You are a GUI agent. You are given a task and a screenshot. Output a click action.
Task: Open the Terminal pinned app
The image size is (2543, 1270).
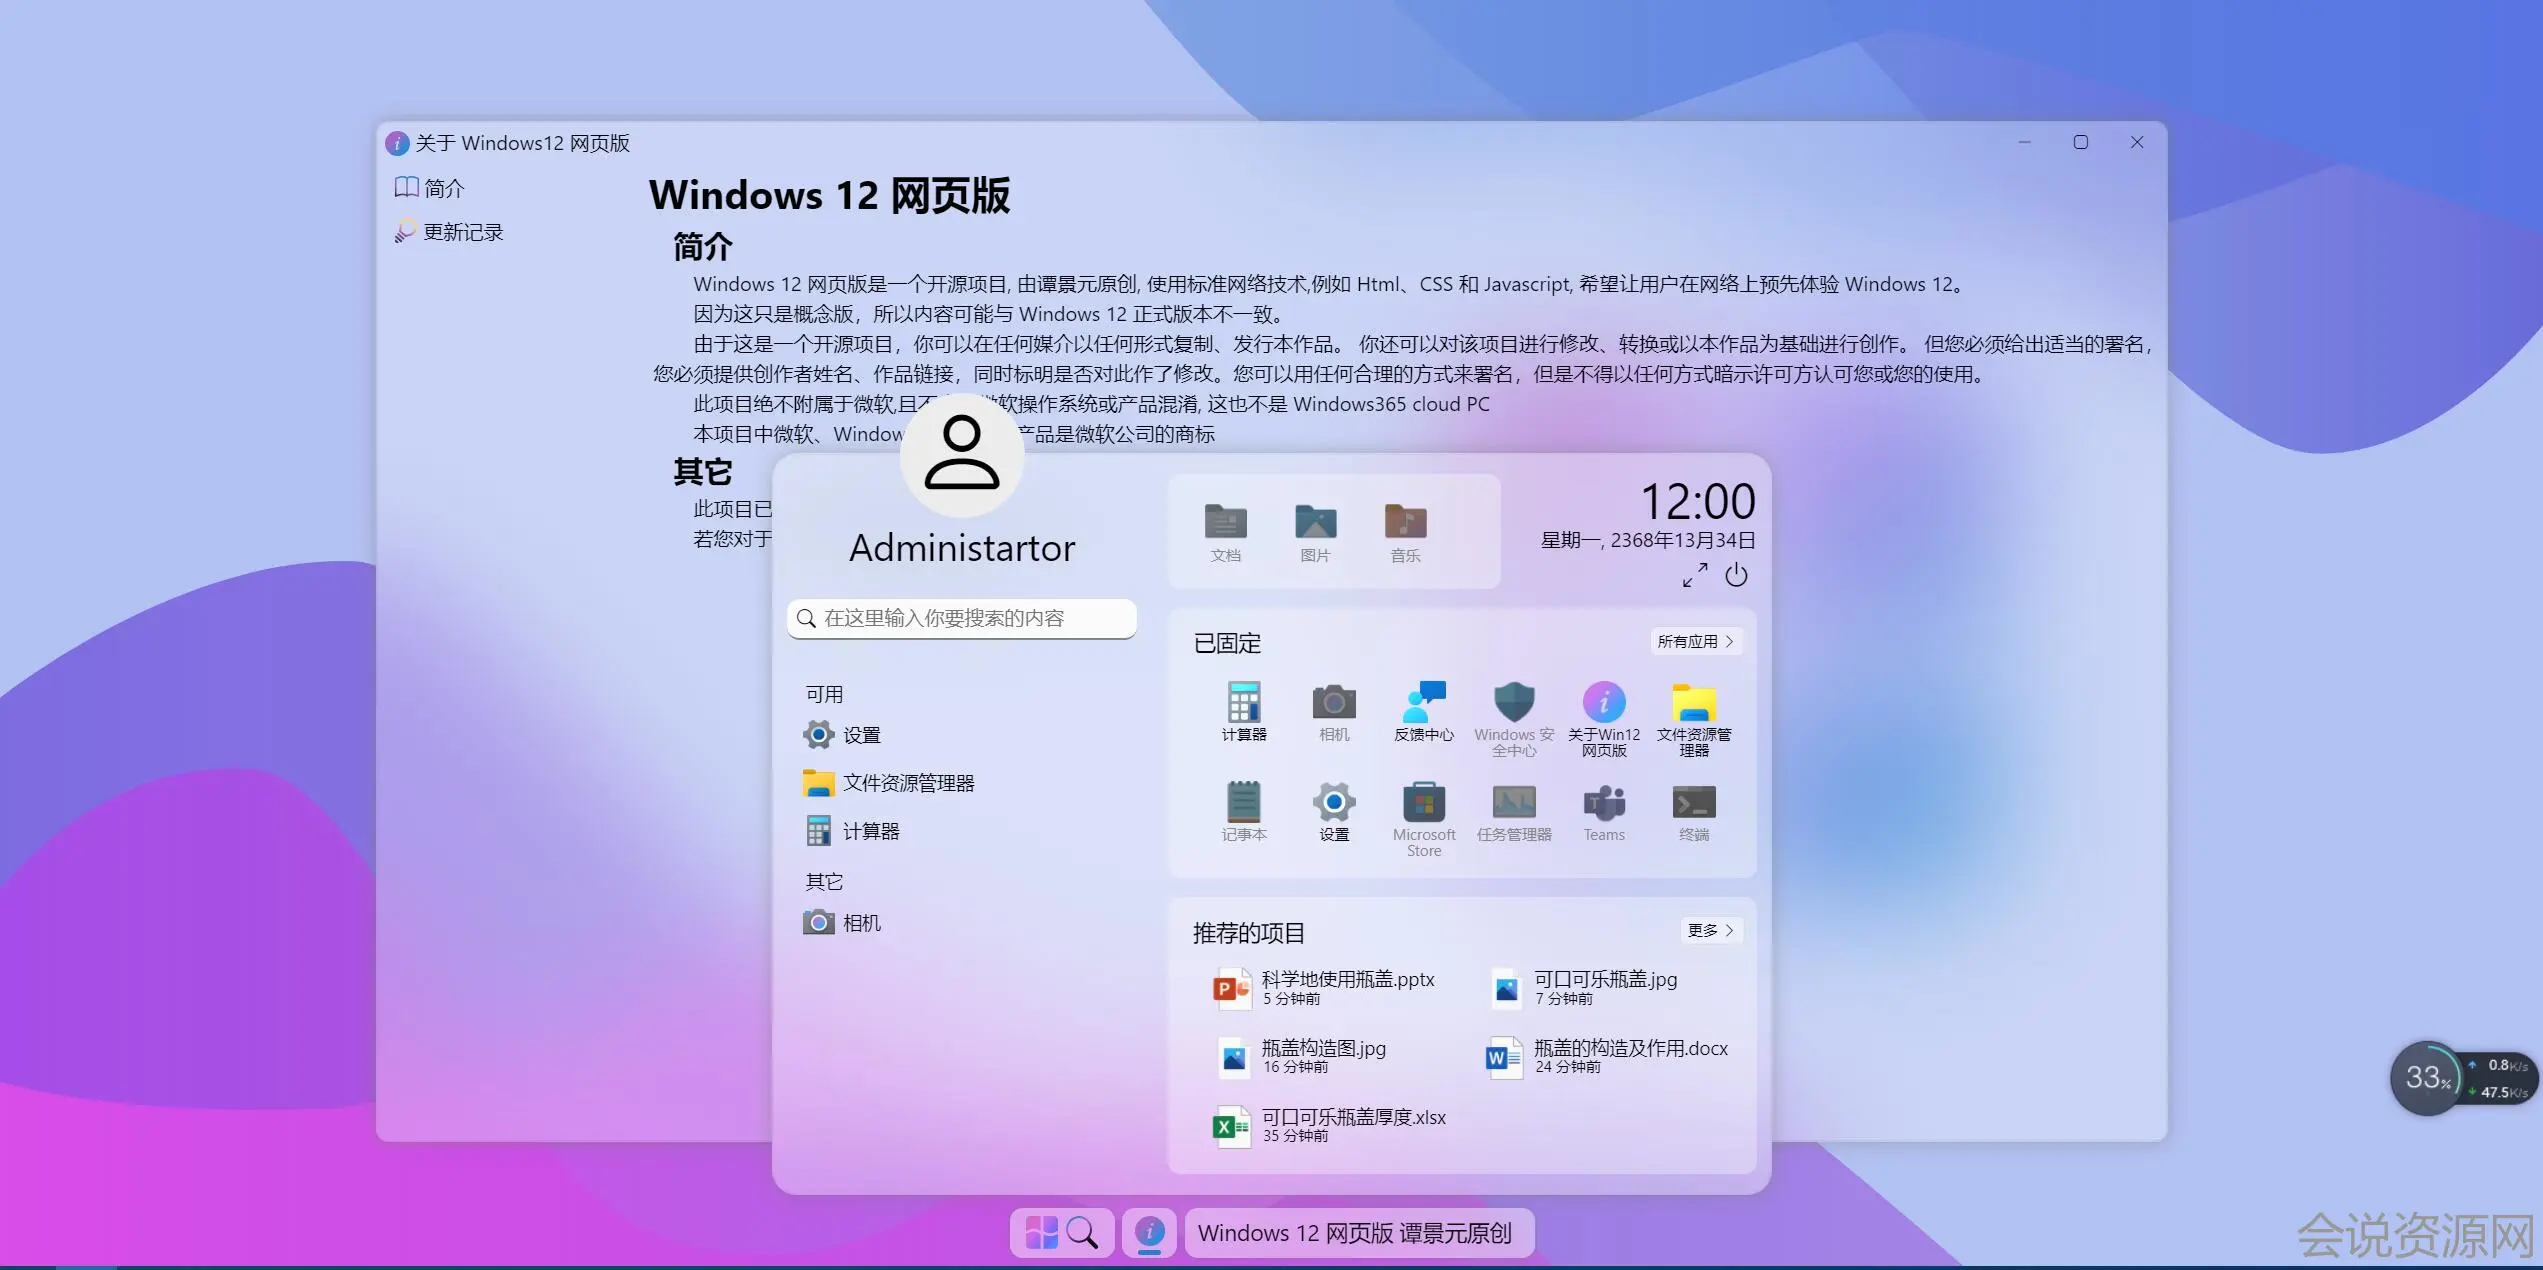(1693, 803)
